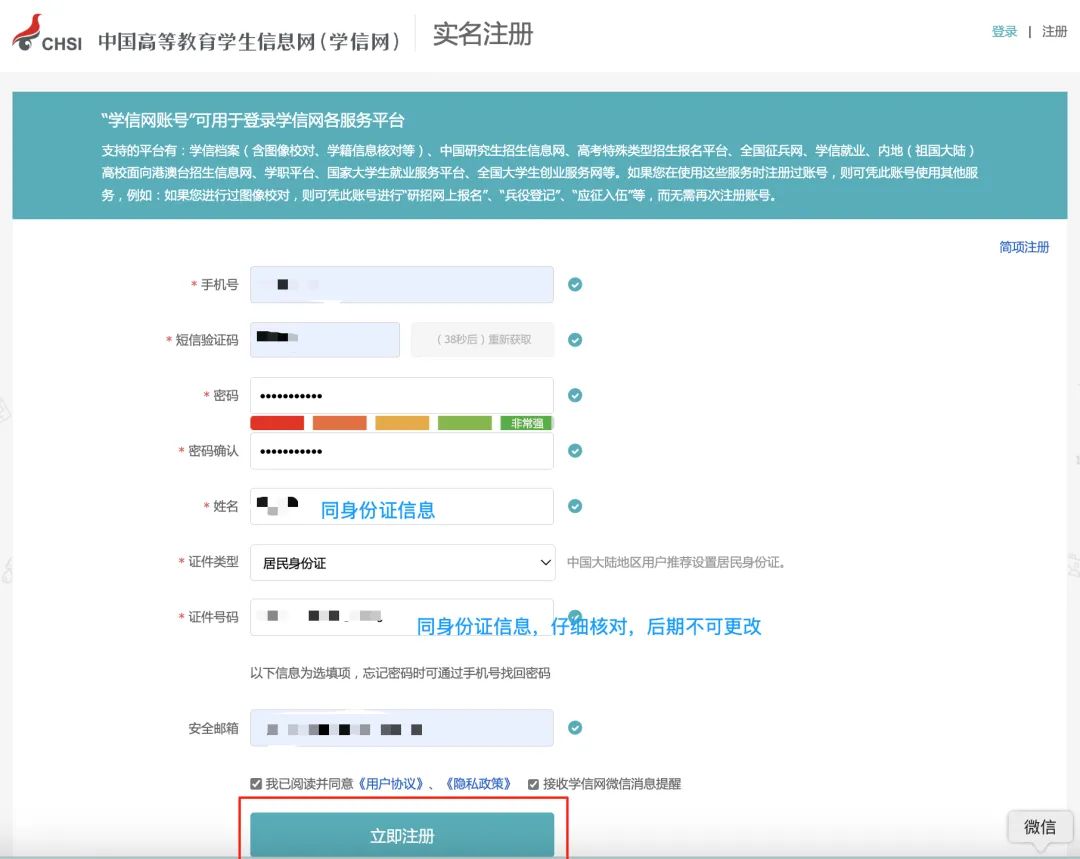This screenshot has width=1080, height=859.
Task: Click the password confirm validation checkmark icon
Action: click(x=575, y=451)
